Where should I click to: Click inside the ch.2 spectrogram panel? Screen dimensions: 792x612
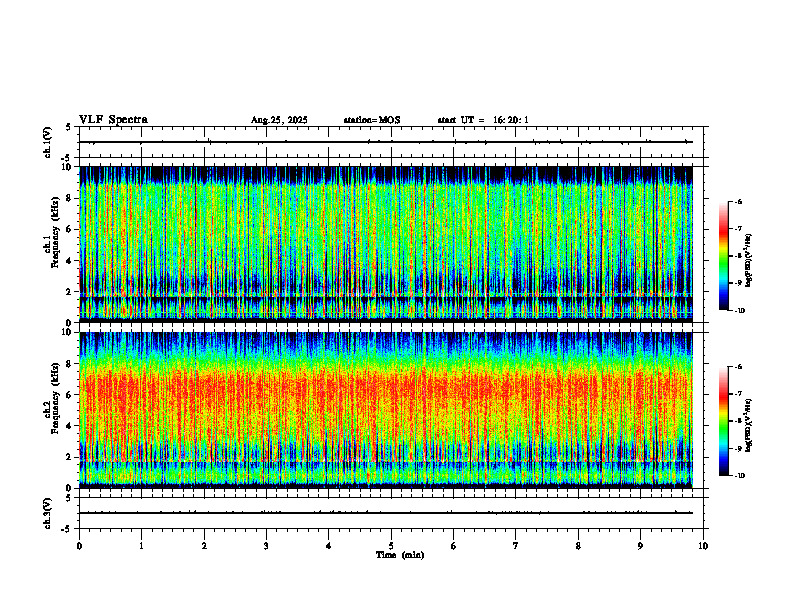(386, 410)
